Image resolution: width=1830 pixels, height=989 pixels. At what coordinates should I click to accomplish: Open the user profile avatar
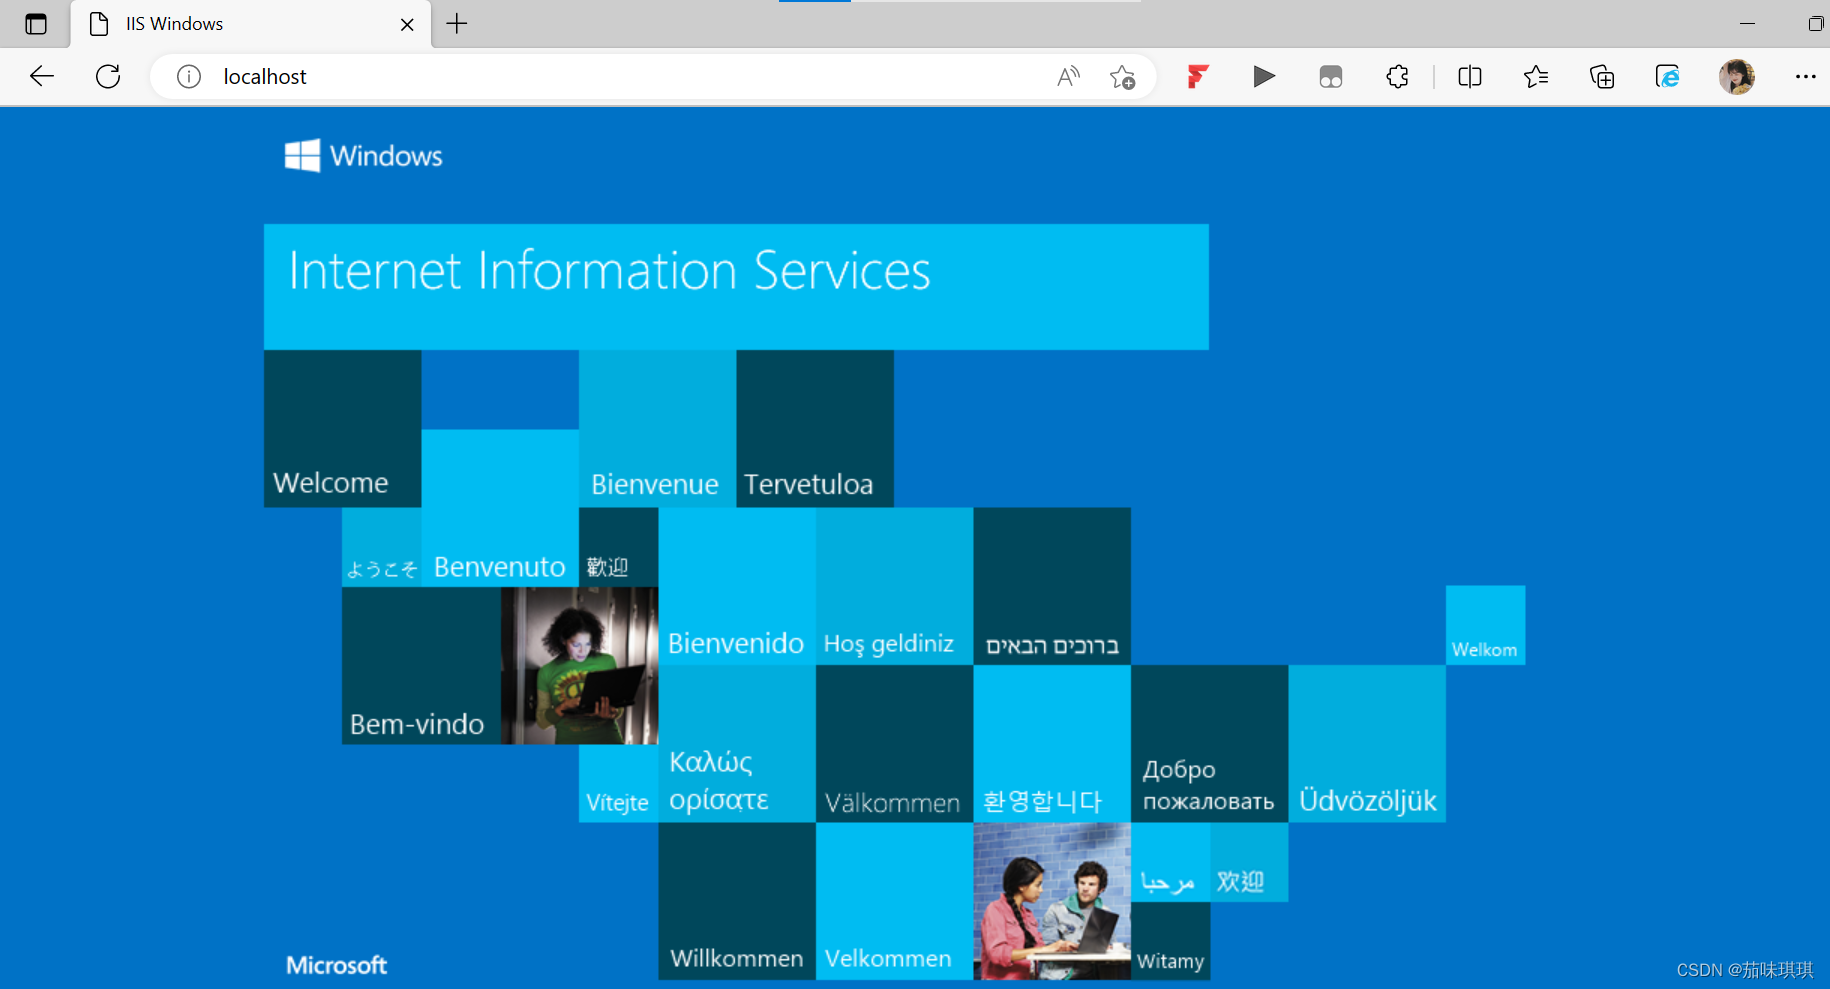click(1736, 77)
